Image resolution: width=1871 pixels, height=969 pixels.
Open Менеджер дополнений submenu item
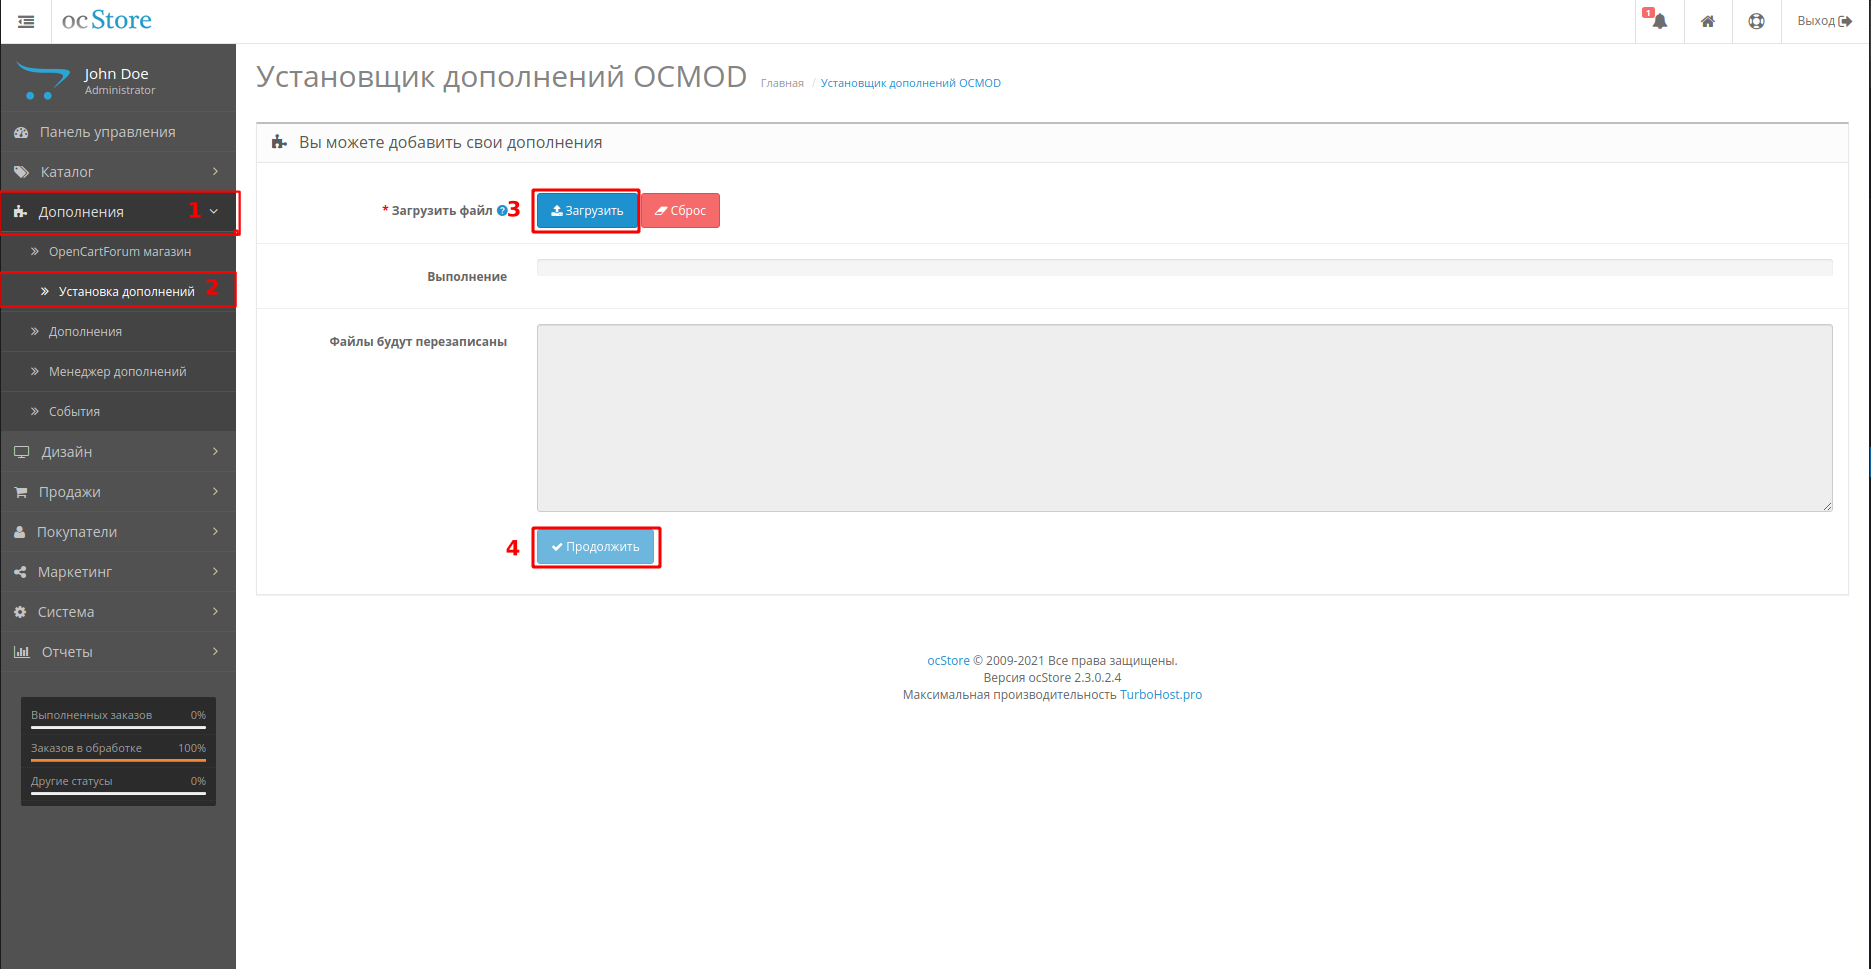117,372
